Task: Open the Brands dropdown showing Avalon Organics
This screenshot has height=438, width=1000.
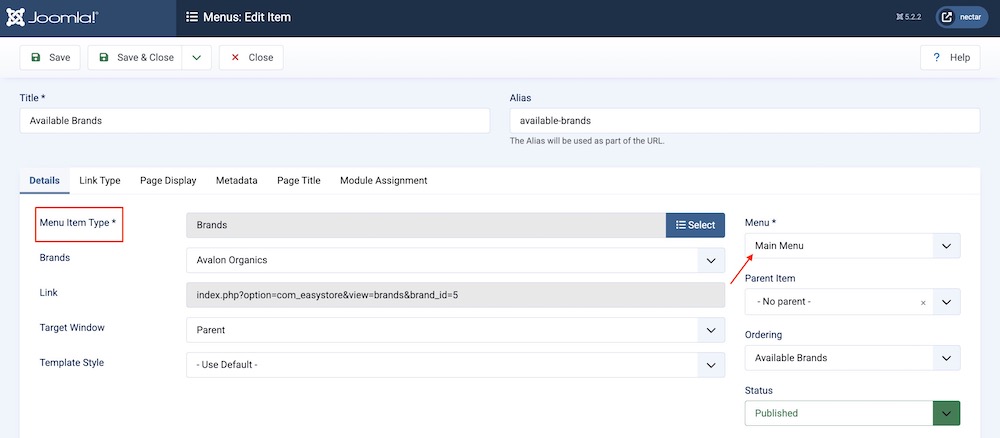Action: 455,260
